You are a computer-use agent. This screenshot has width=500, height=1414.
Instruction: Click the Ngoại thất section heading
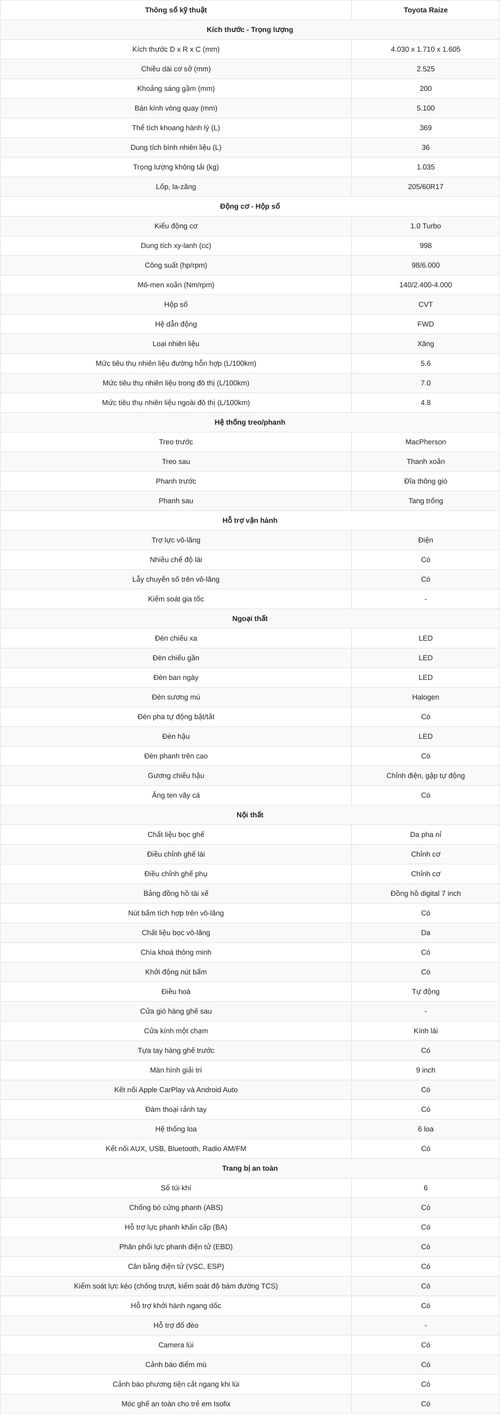[250, 618]
